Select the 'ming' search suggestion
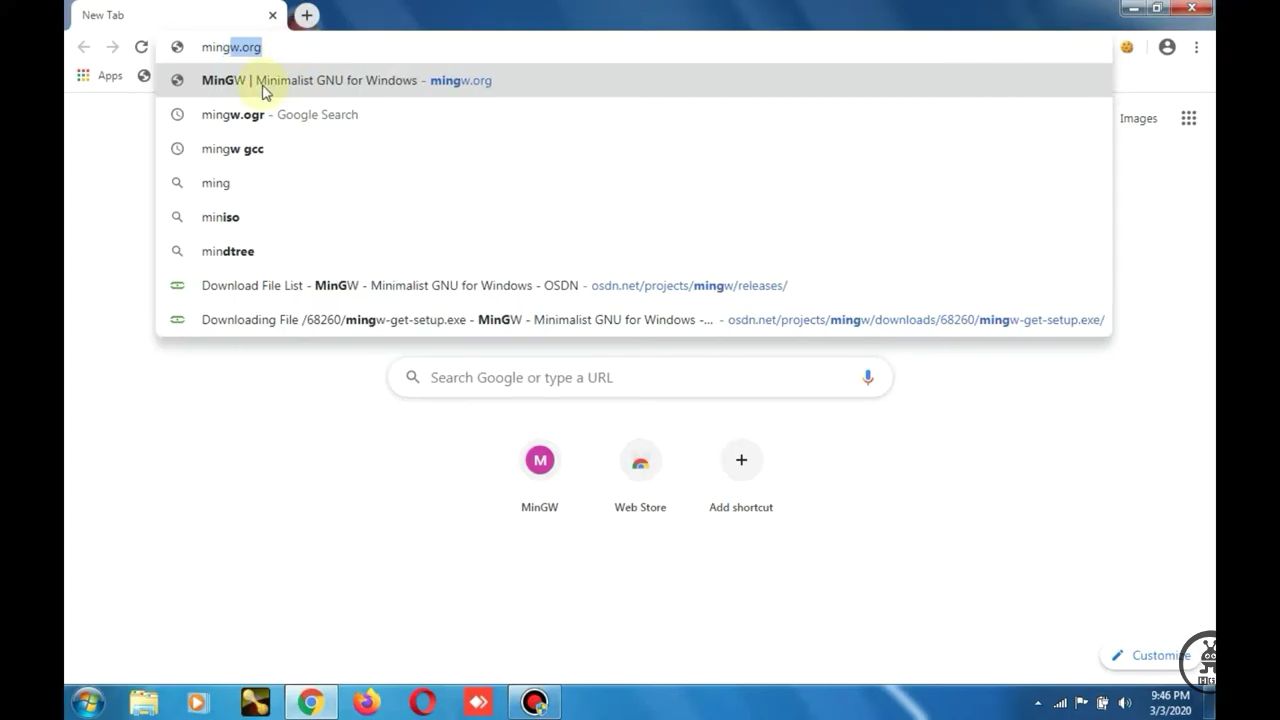1280x720 pixels. [634, 183]
